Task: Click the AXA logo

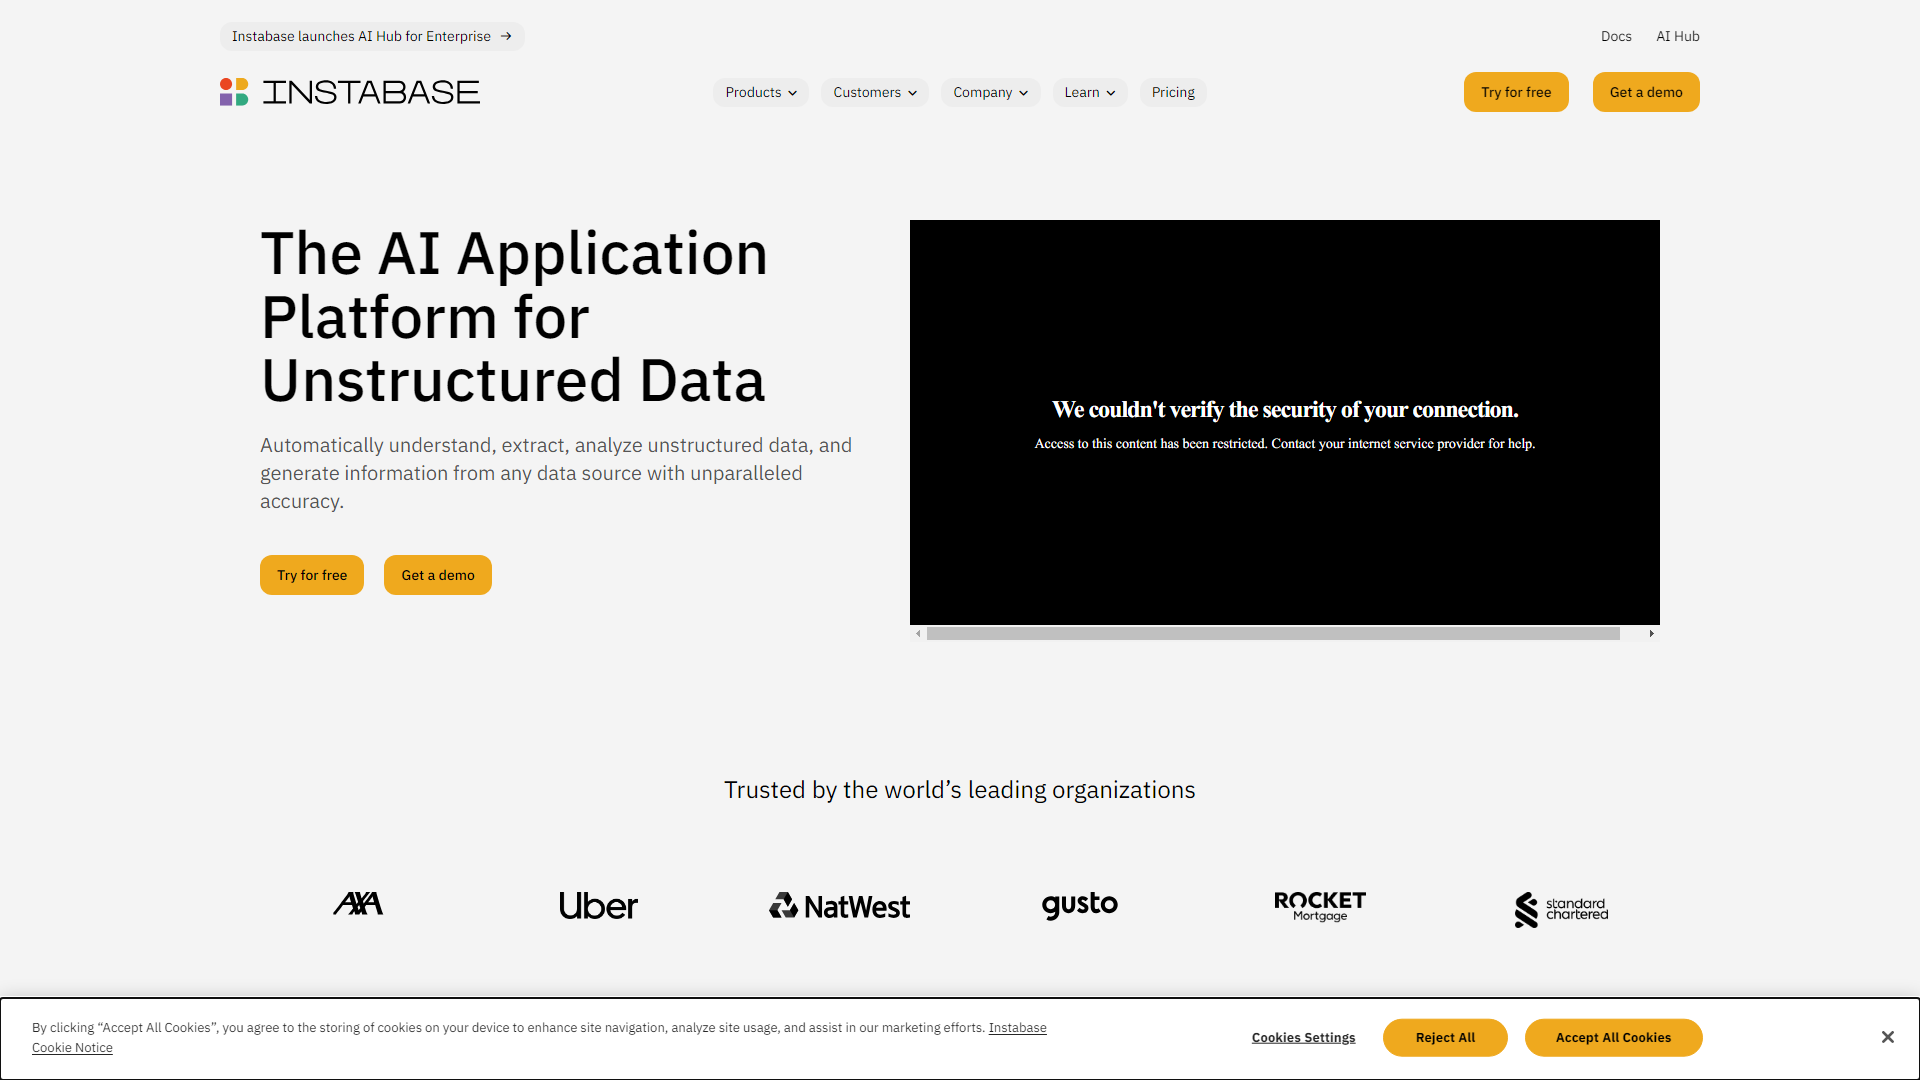Action: (358, 905)
